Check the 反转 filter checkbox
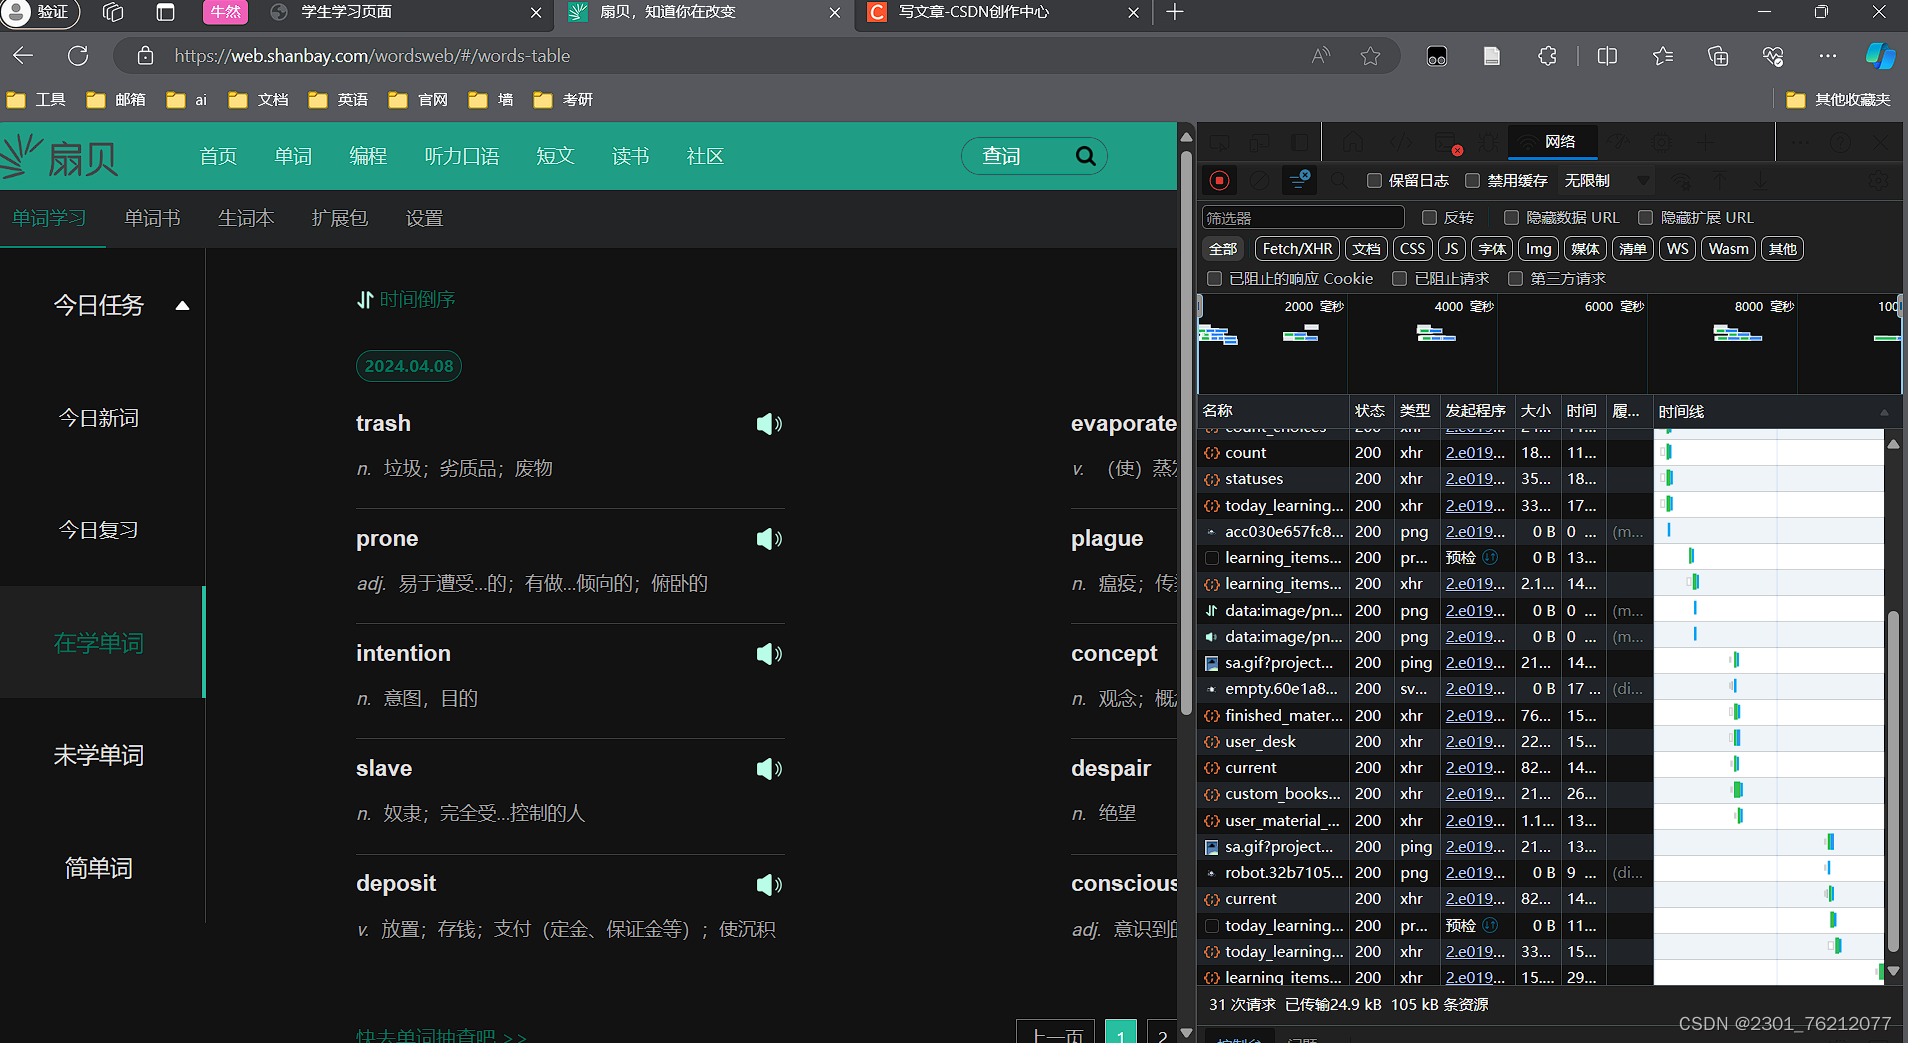 1429,217
